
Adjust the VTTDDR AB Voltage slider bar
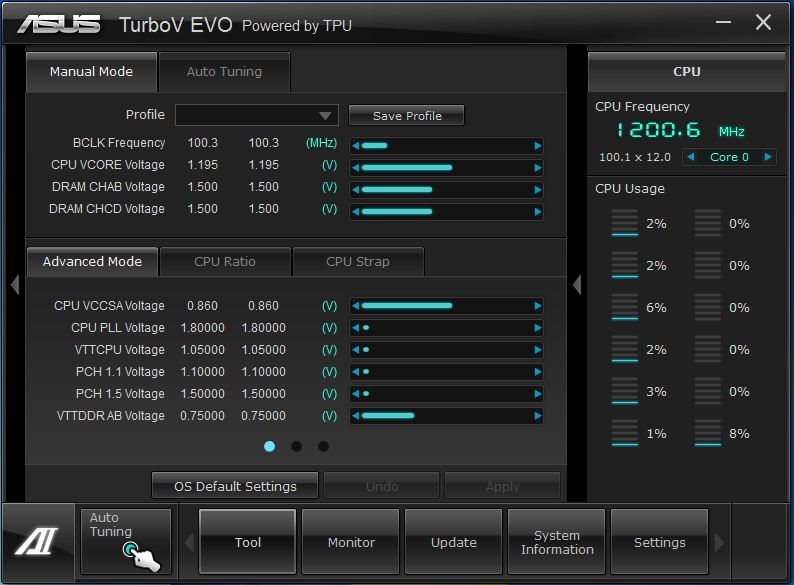[447, 416]
